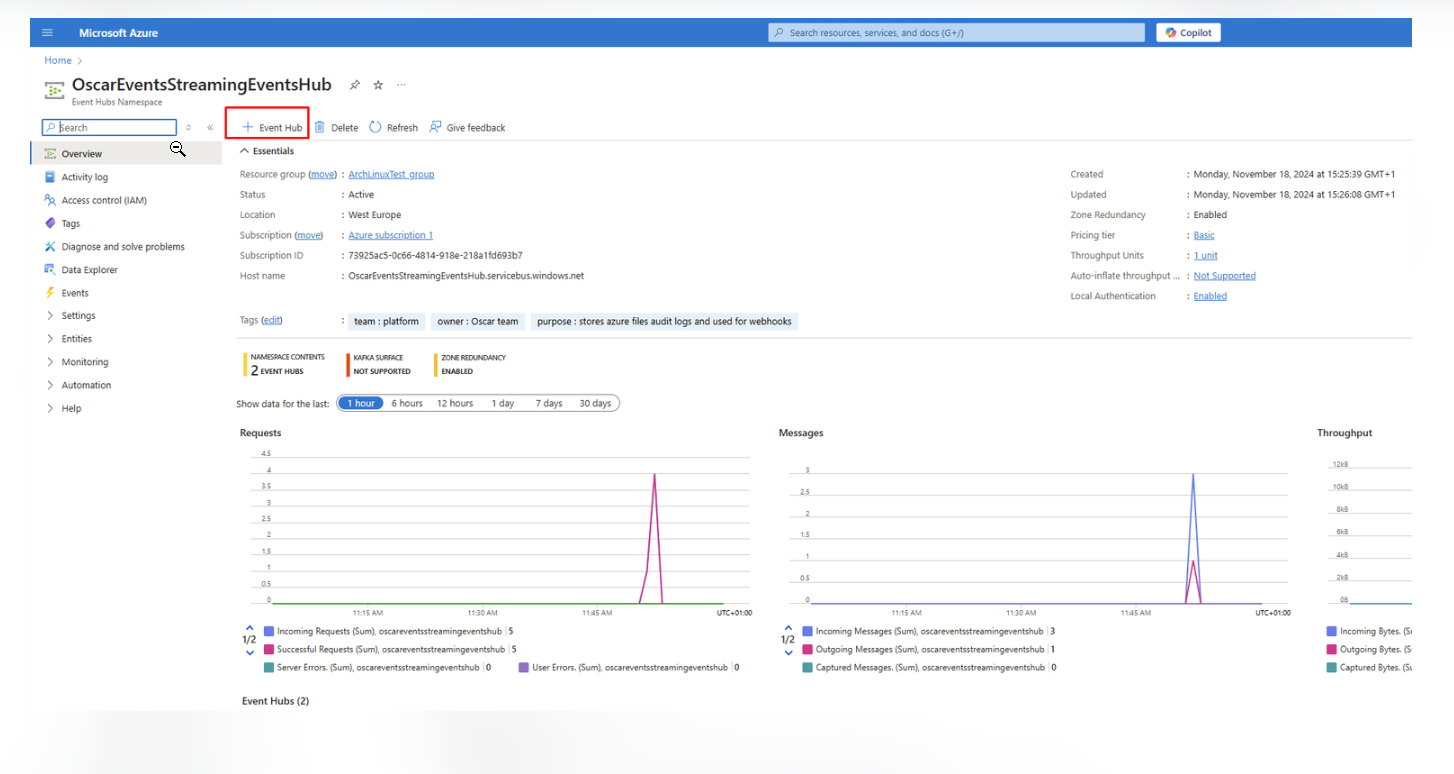Collapse the left sidebar menu
The image size is (1454, 774).
pos(210,128)
